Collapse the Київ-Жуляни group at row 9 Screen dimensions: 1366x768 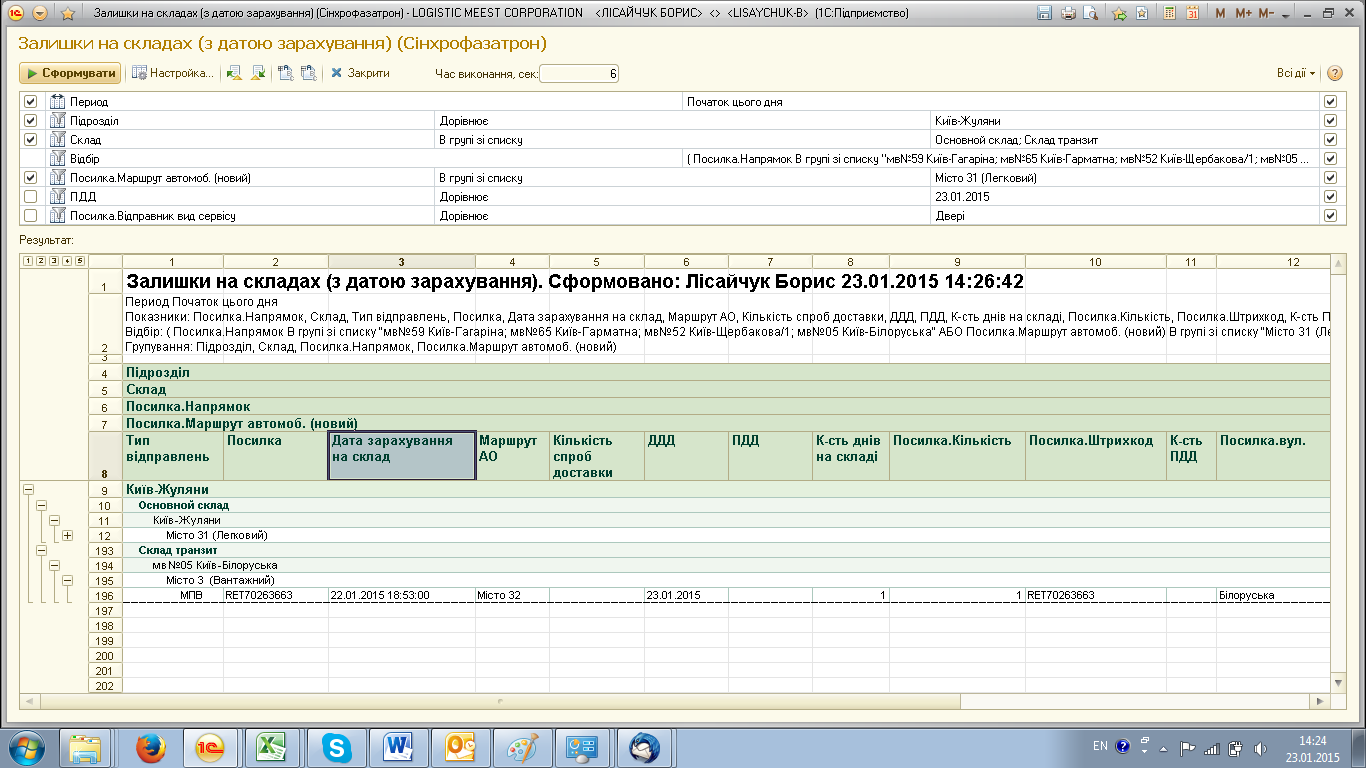[28, 491]
